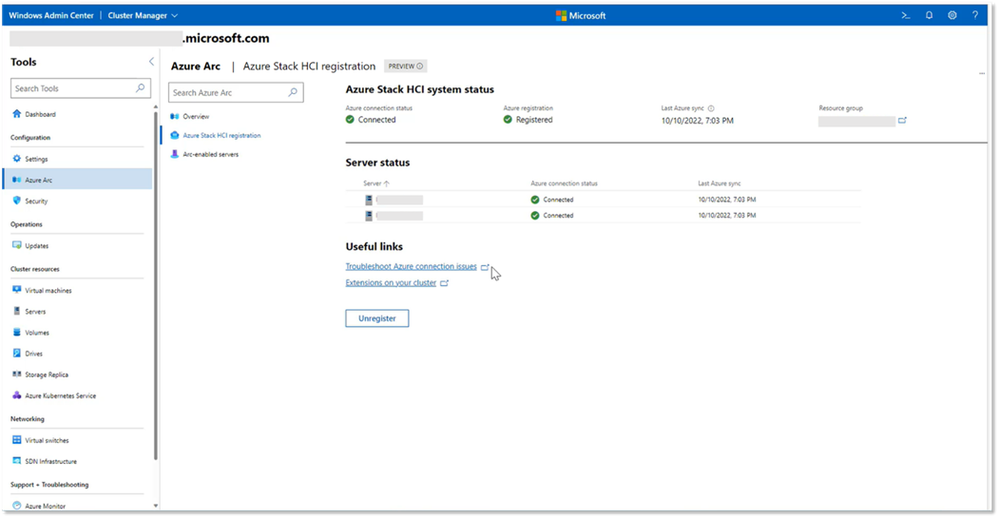This screenshot has width=999, height=518.
Task: Click Last Azure sync info icon
Action: pos(711,108)
